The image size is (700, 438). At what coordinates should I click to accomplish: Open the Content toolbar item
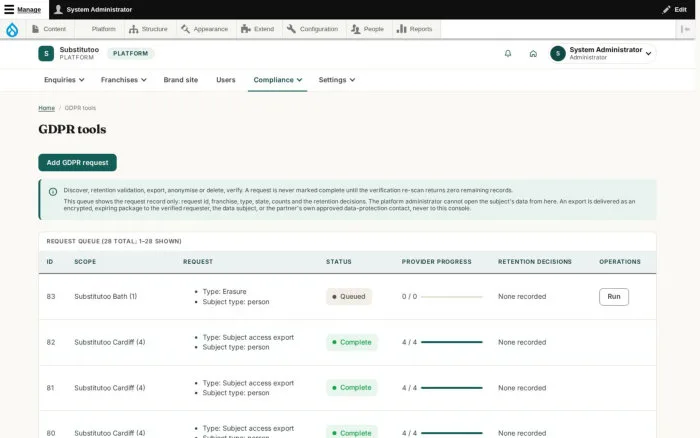[49, 29]
